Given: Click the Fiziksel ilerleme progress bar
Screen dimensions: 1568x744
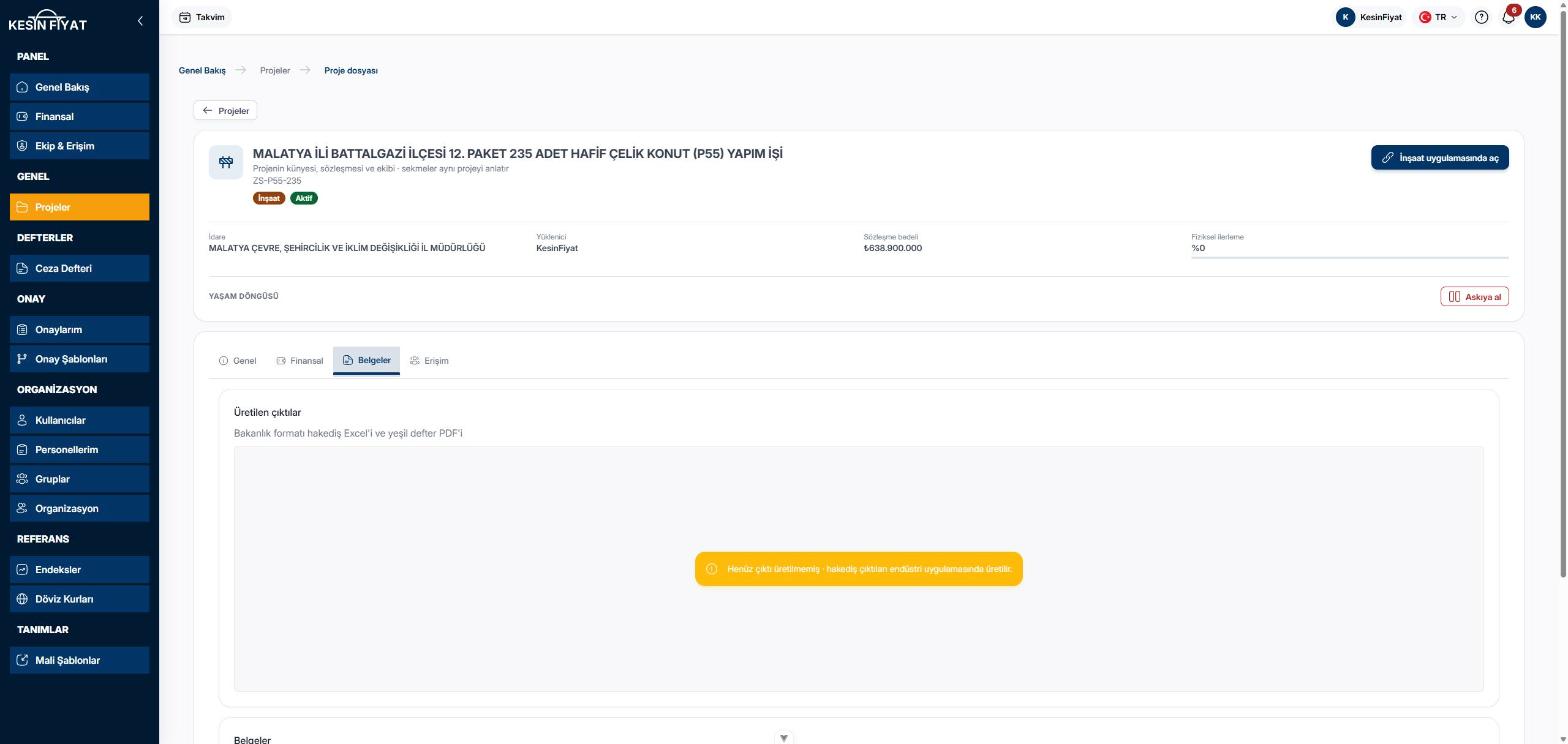Looking at the screenshot, I should point(1350,258).
